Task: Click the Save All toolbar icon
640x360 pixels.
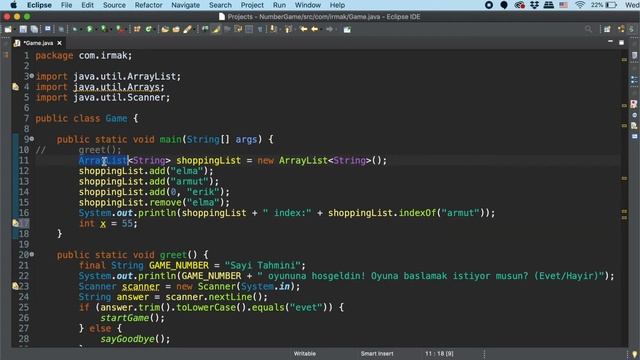Action: [34, 29]
